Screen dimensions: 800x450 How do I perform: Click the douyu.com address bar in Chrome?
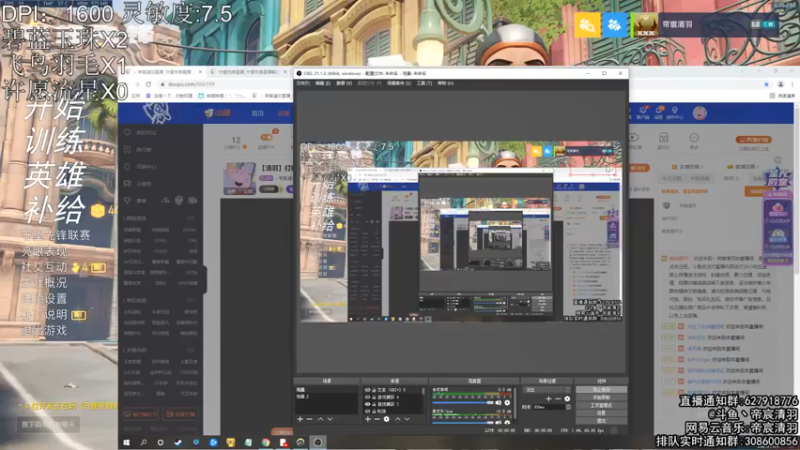click(224, 84)
